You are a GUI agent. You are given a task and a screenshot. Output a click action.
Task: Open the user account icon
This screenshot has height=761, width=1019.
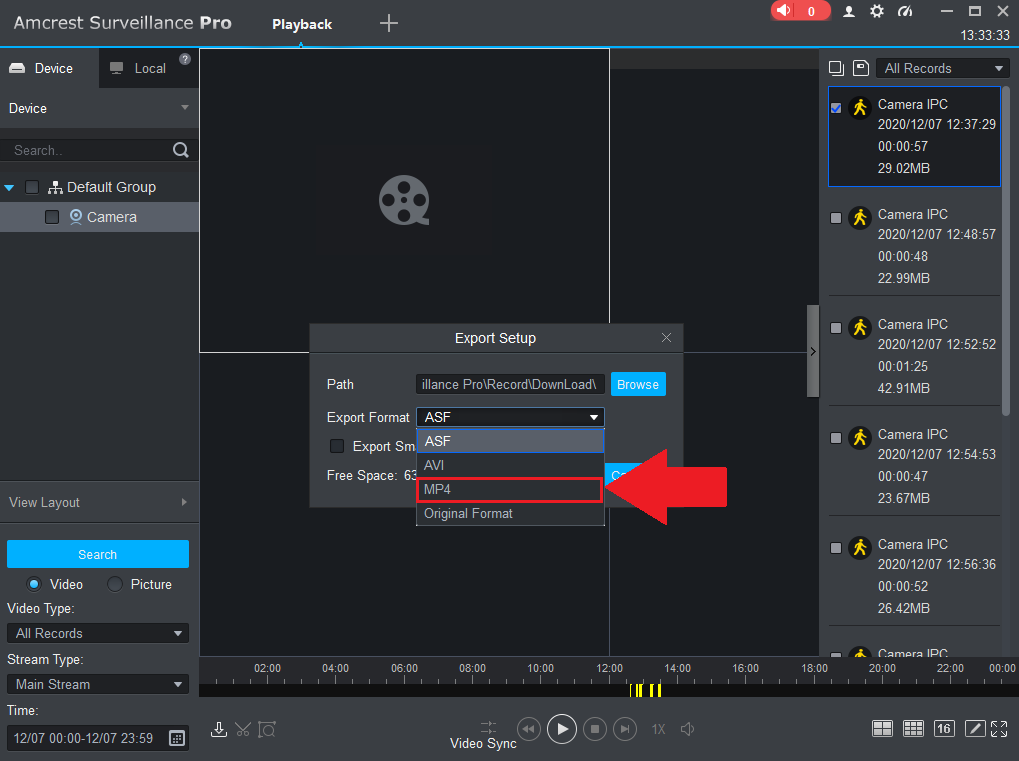[x=848, y=11]
